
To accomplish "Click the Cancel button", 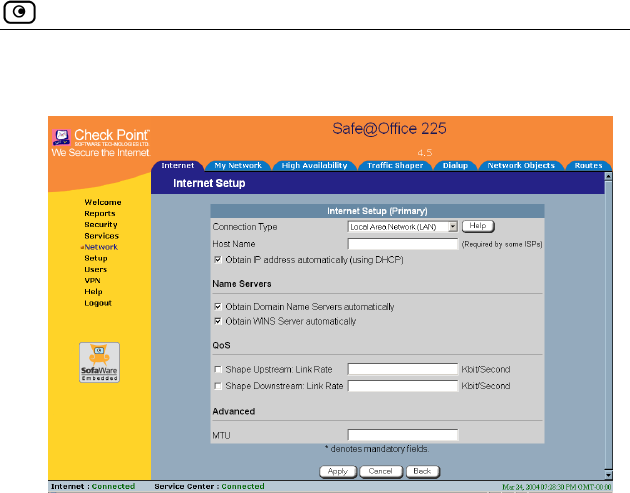I will [380, 471].
